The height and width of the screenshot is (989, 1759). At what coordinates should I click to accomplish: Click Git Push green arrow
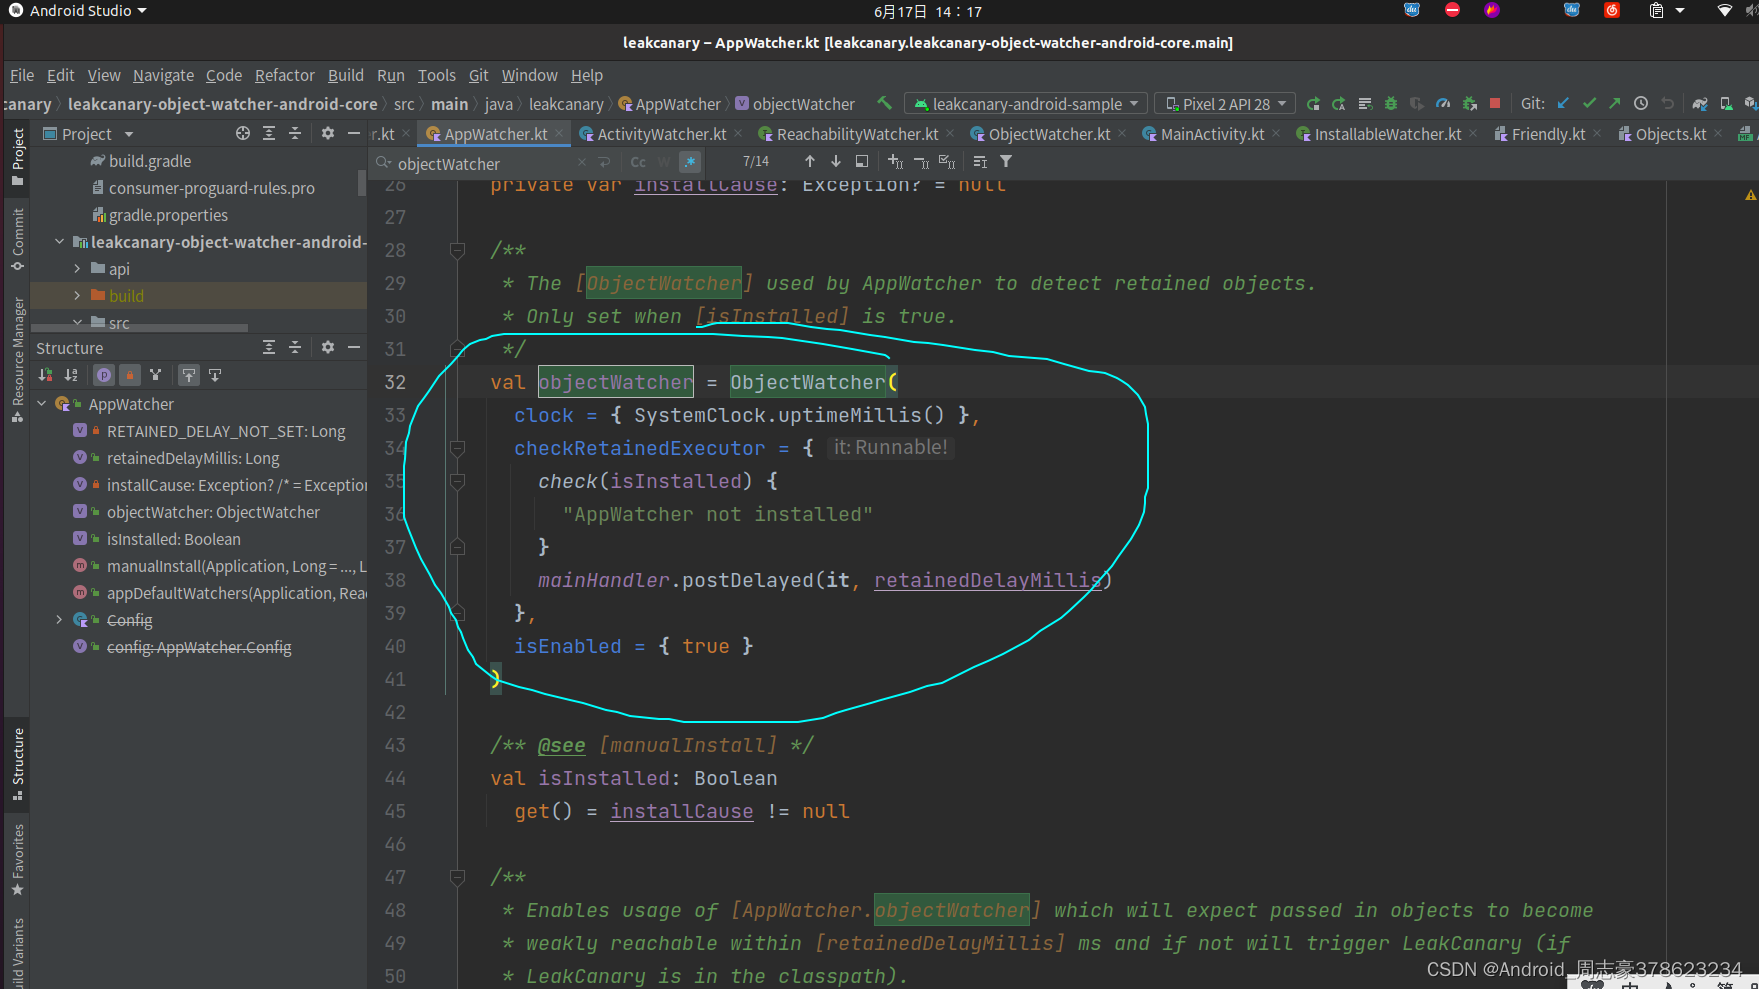coord(1615,103)
